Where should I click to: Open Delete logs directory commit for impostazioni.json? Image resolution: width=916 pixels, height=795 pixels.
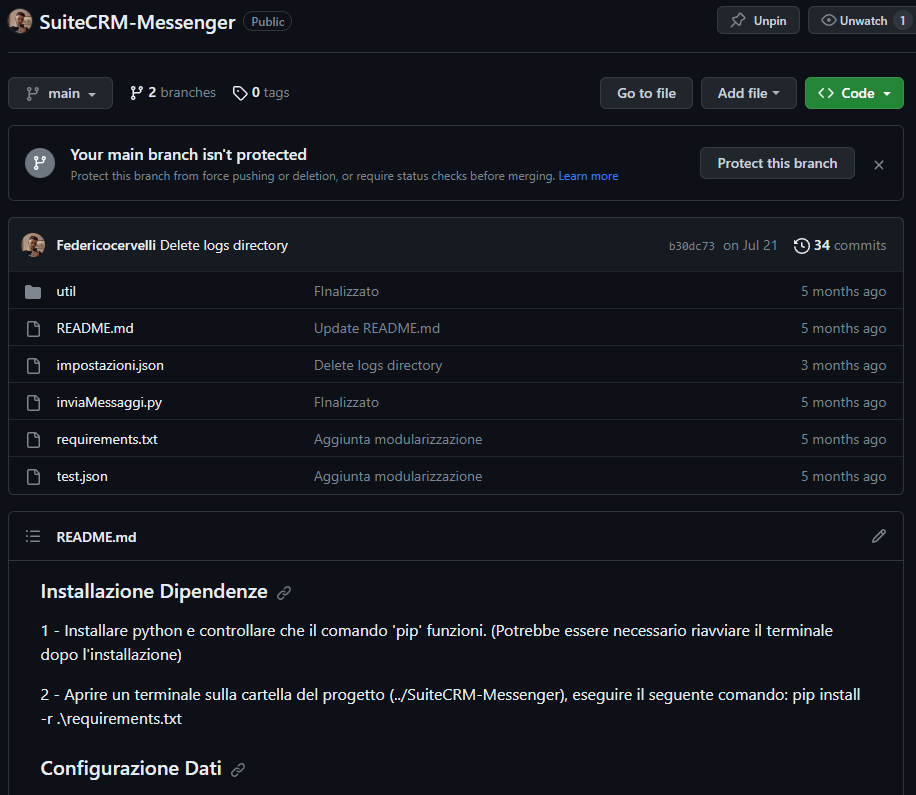(x=378, y=366)
